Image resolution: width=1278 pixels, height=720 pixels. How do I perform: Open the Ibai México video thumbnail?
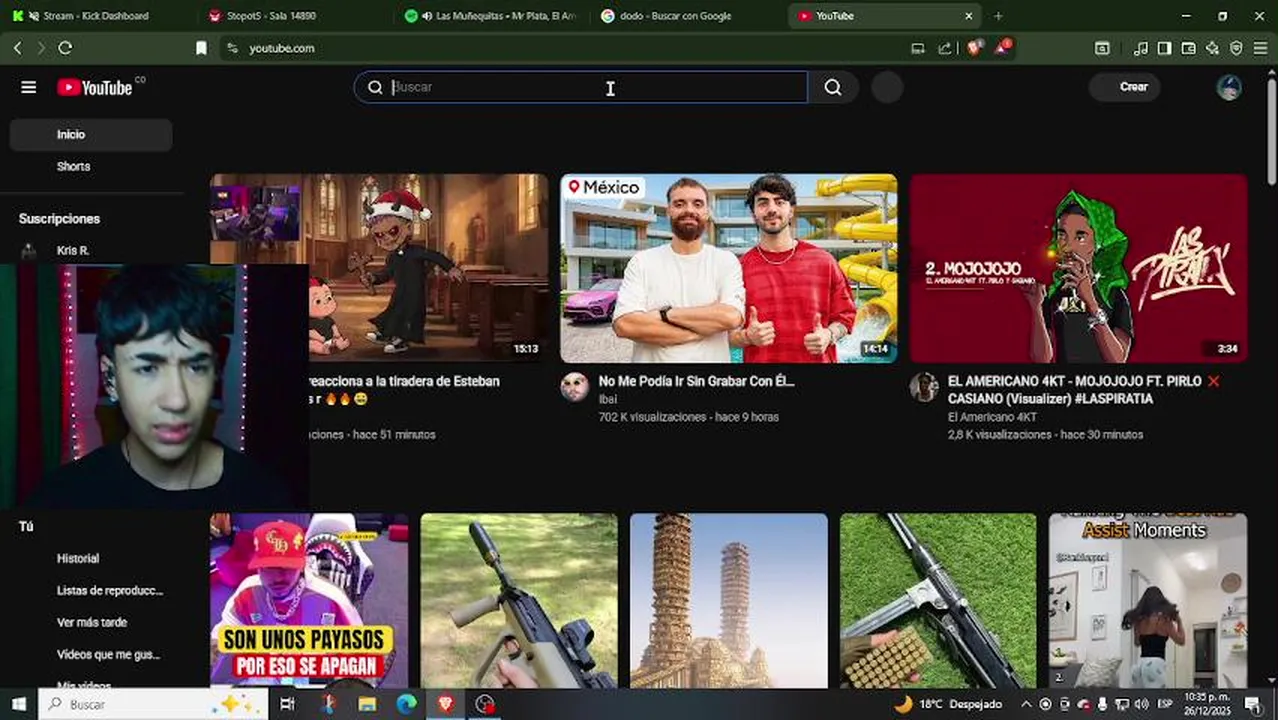(x=729, y=268)
